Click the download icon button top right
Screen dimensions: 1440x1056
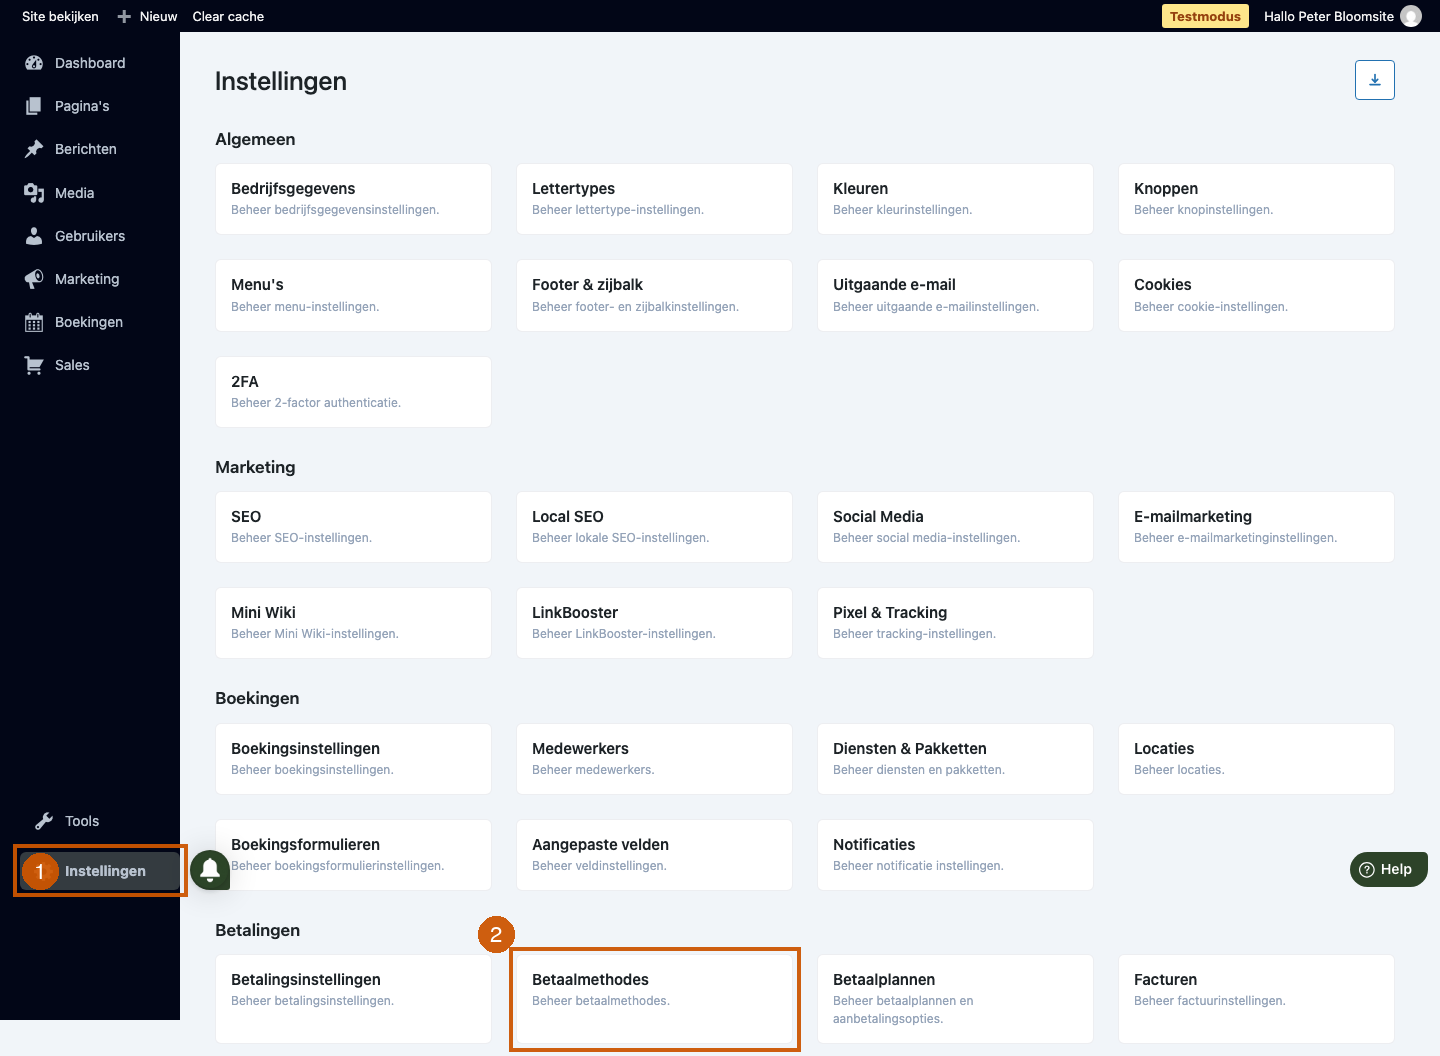click(x=1375, y=80)
